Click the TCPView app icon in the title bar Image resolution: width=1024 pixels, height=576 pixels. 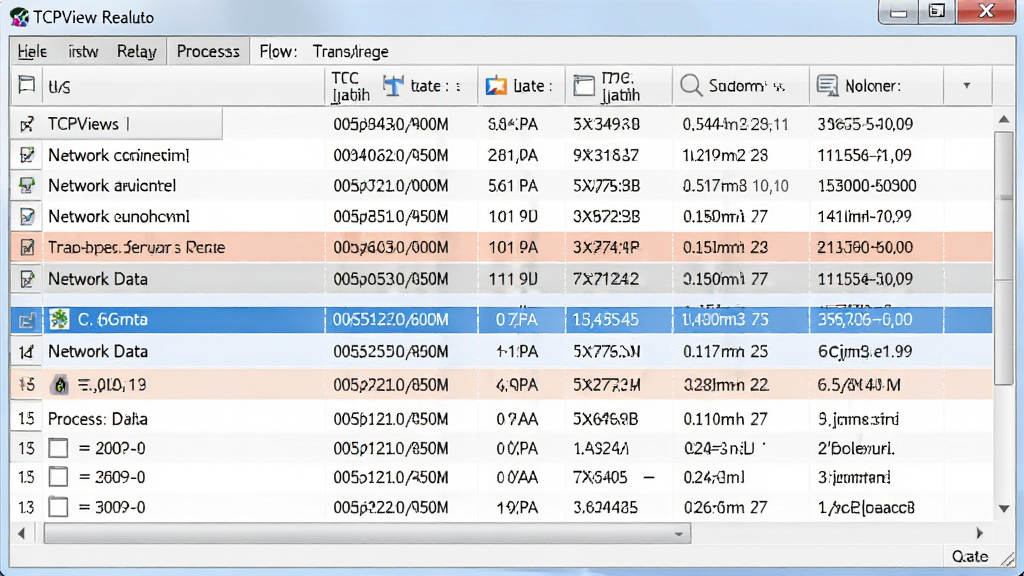19,17
